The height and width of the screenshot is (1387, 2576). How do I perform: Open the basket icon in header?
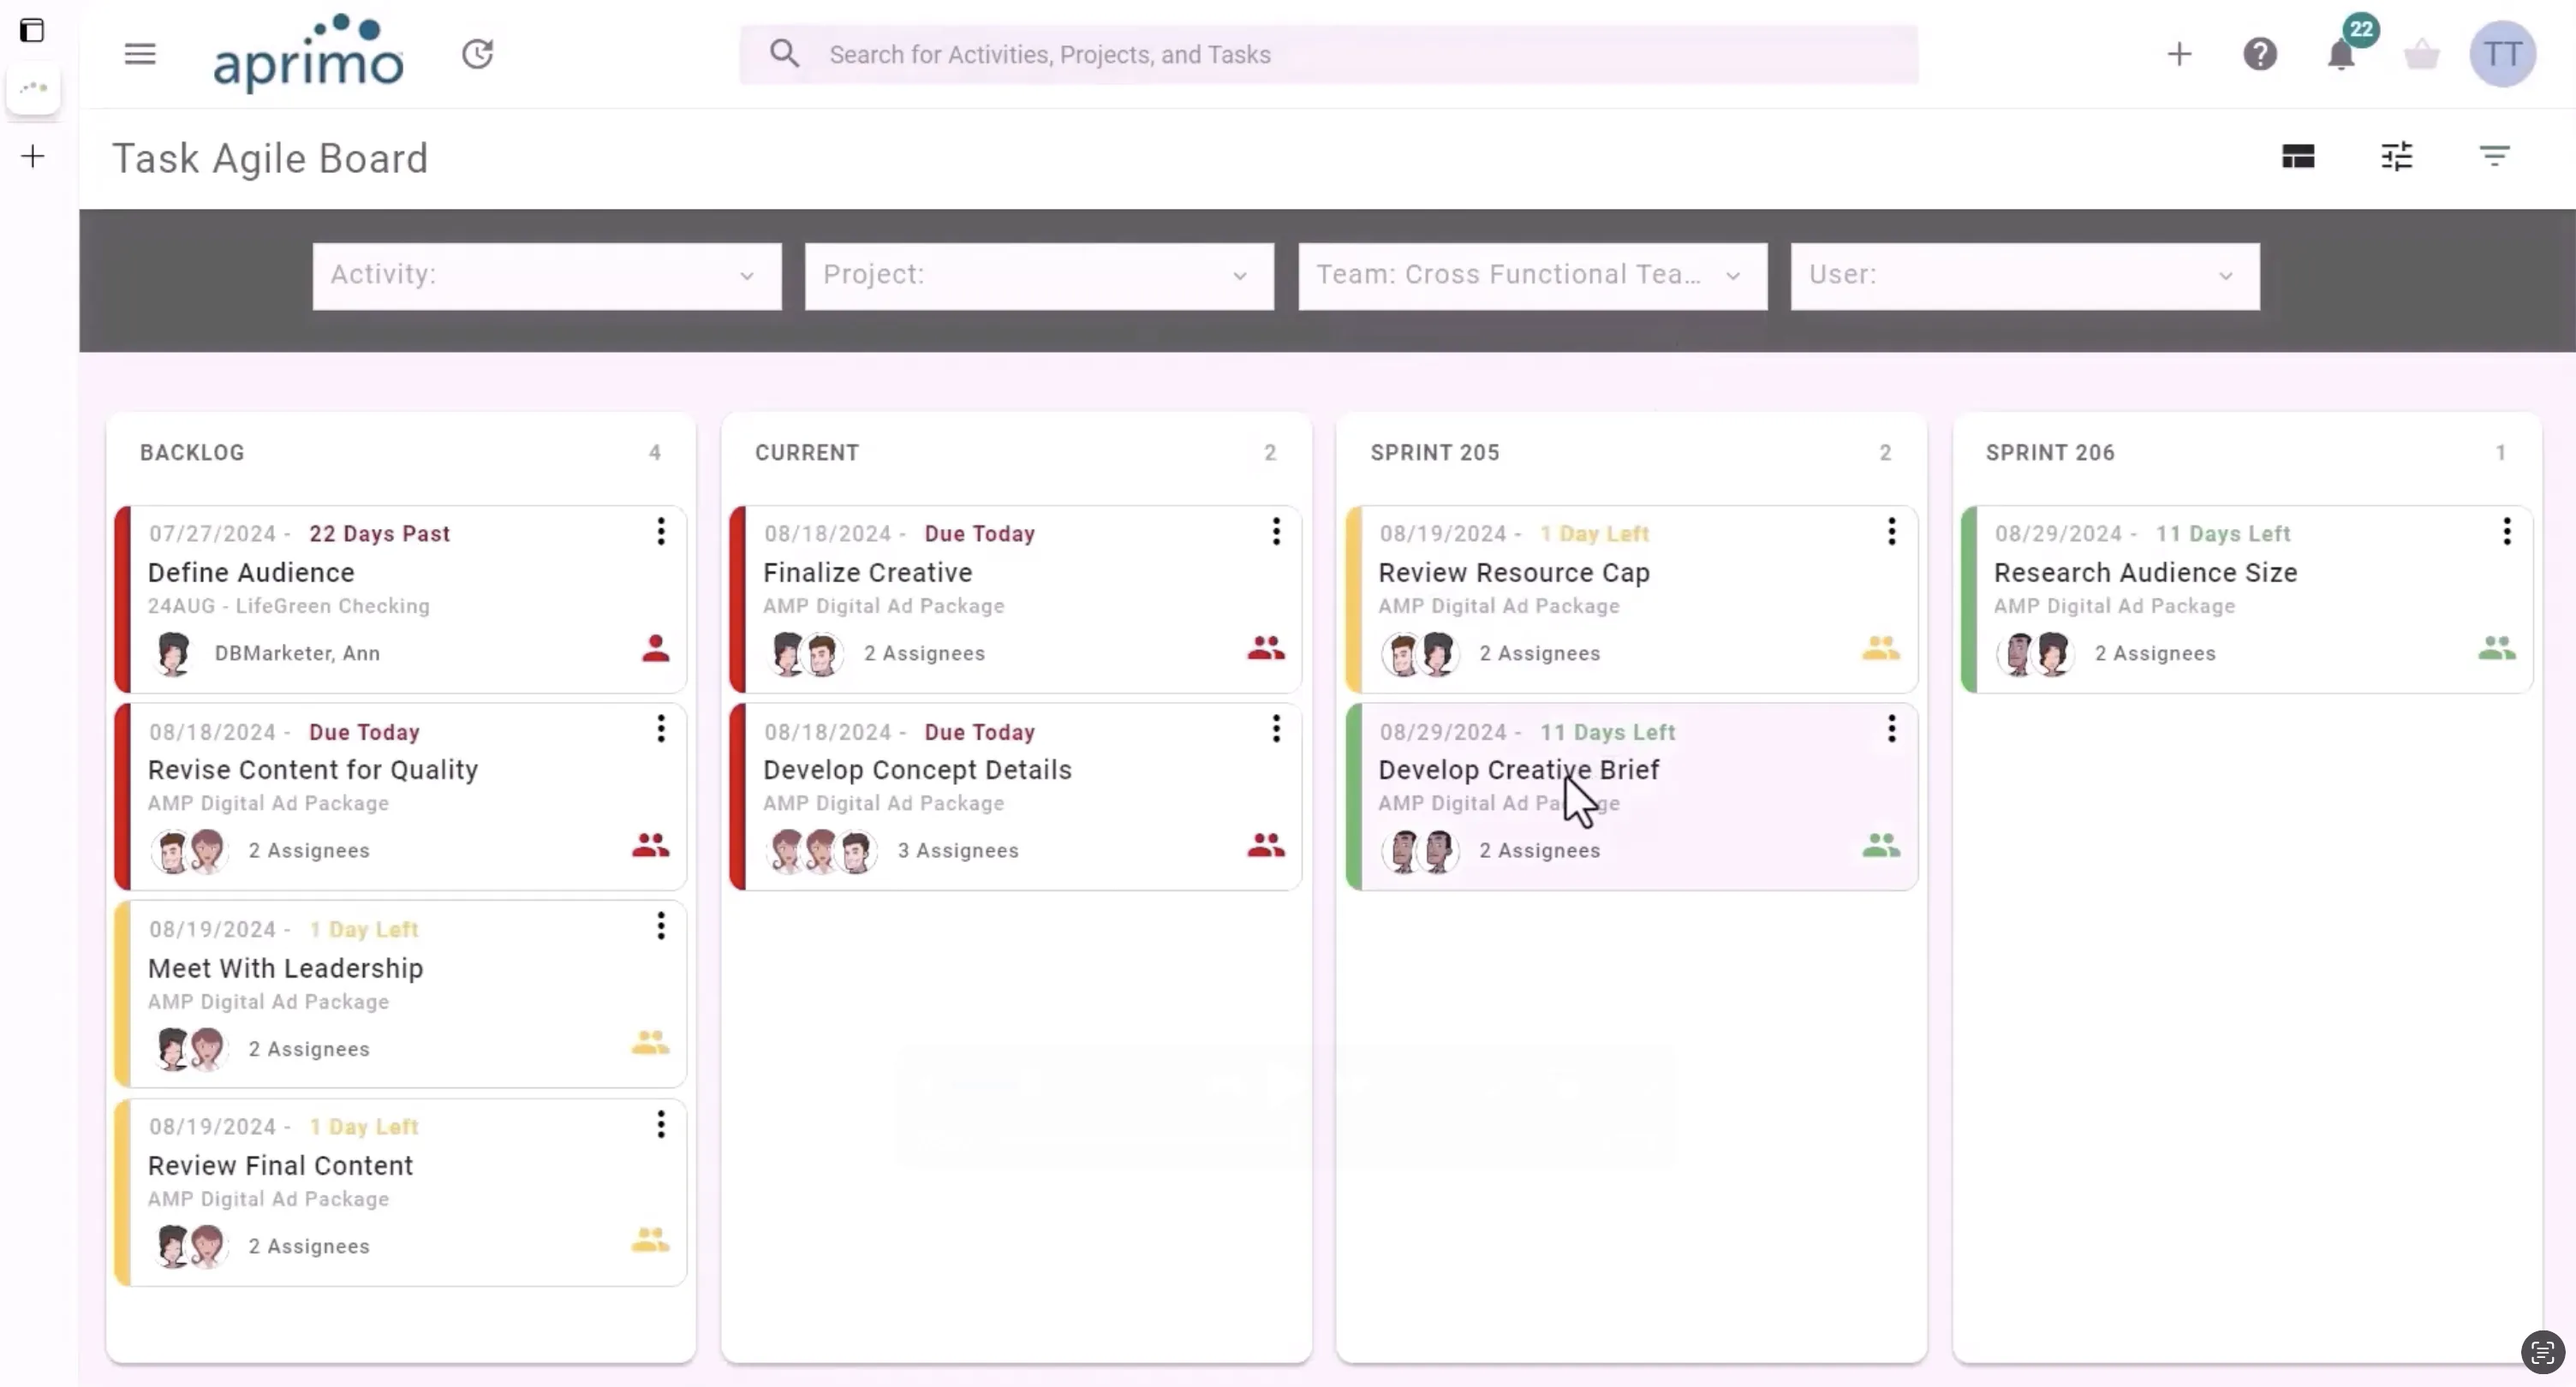(2422, 54)
